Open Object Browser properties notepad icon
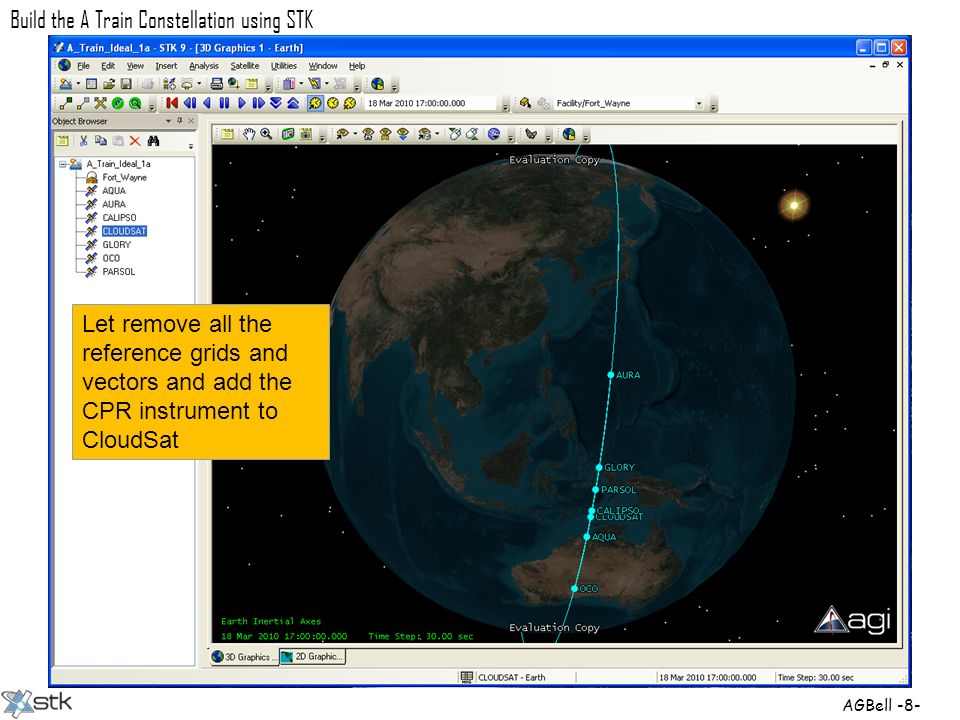 [x=62, y=141]
